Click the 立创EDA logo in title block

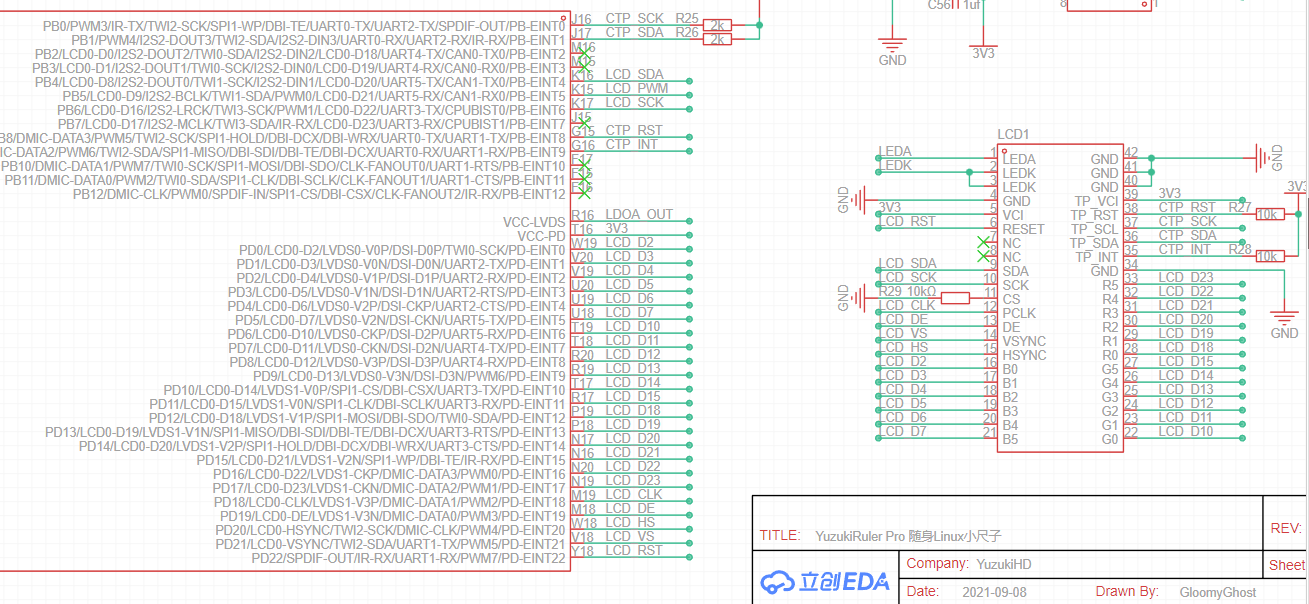[825, 581]
